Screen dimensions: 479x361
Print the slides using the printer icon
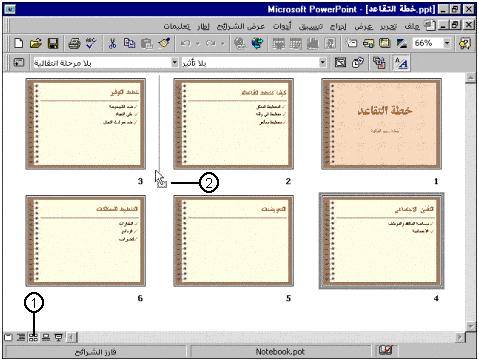tap(74, 43)
